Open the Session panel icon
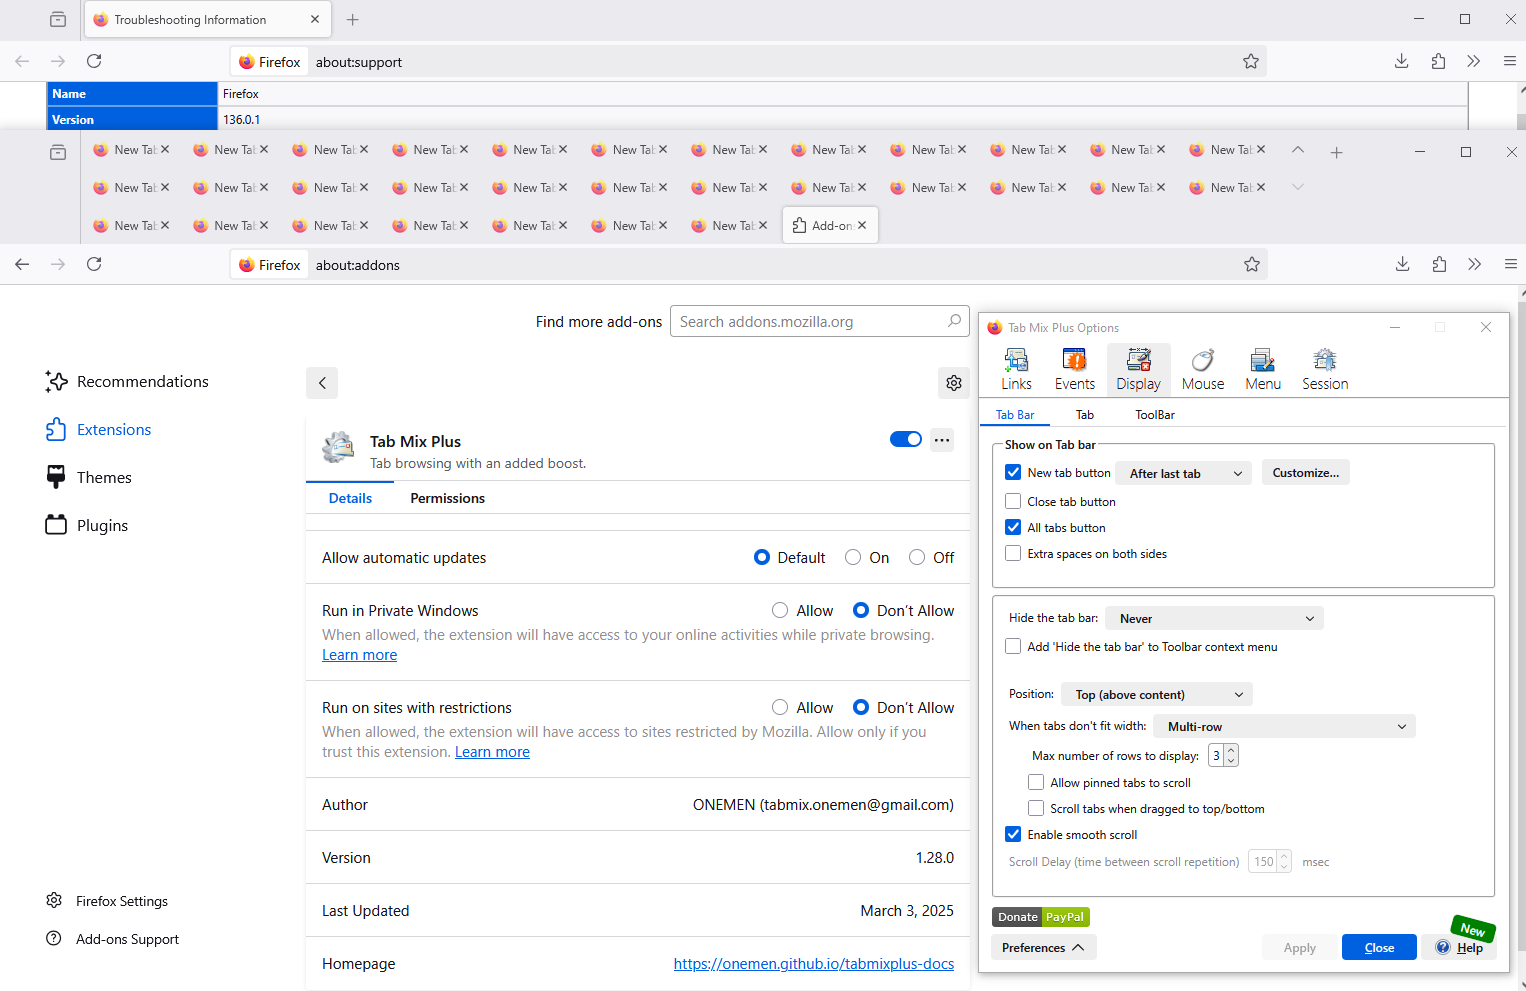 click(x=1325, y=370)
